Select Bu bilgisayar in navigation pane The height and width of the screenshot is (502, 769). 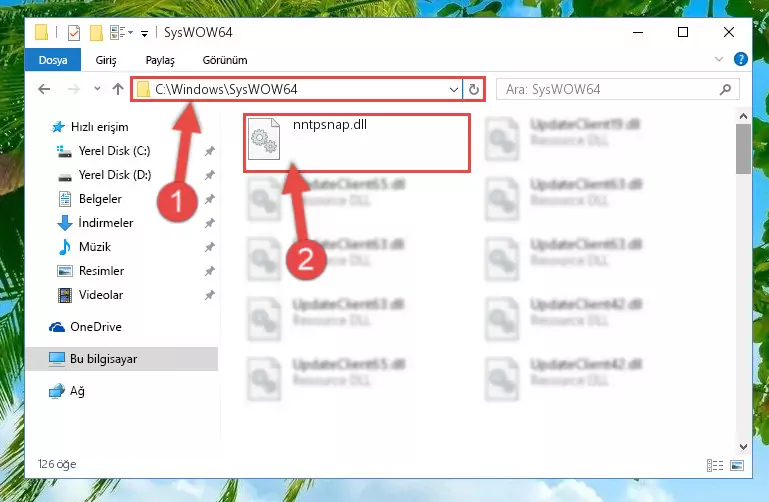point(122,359)
